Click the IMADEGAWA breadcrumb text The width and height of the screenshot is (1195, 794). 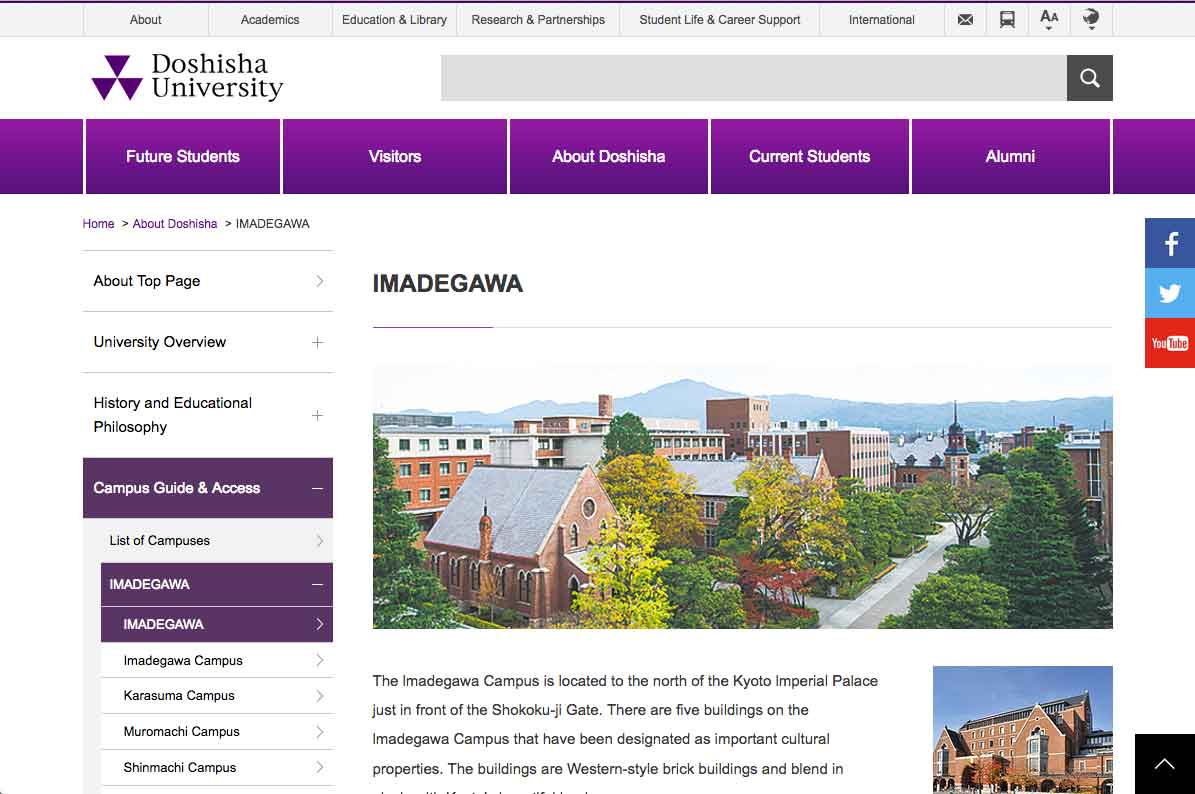(273, 224)
